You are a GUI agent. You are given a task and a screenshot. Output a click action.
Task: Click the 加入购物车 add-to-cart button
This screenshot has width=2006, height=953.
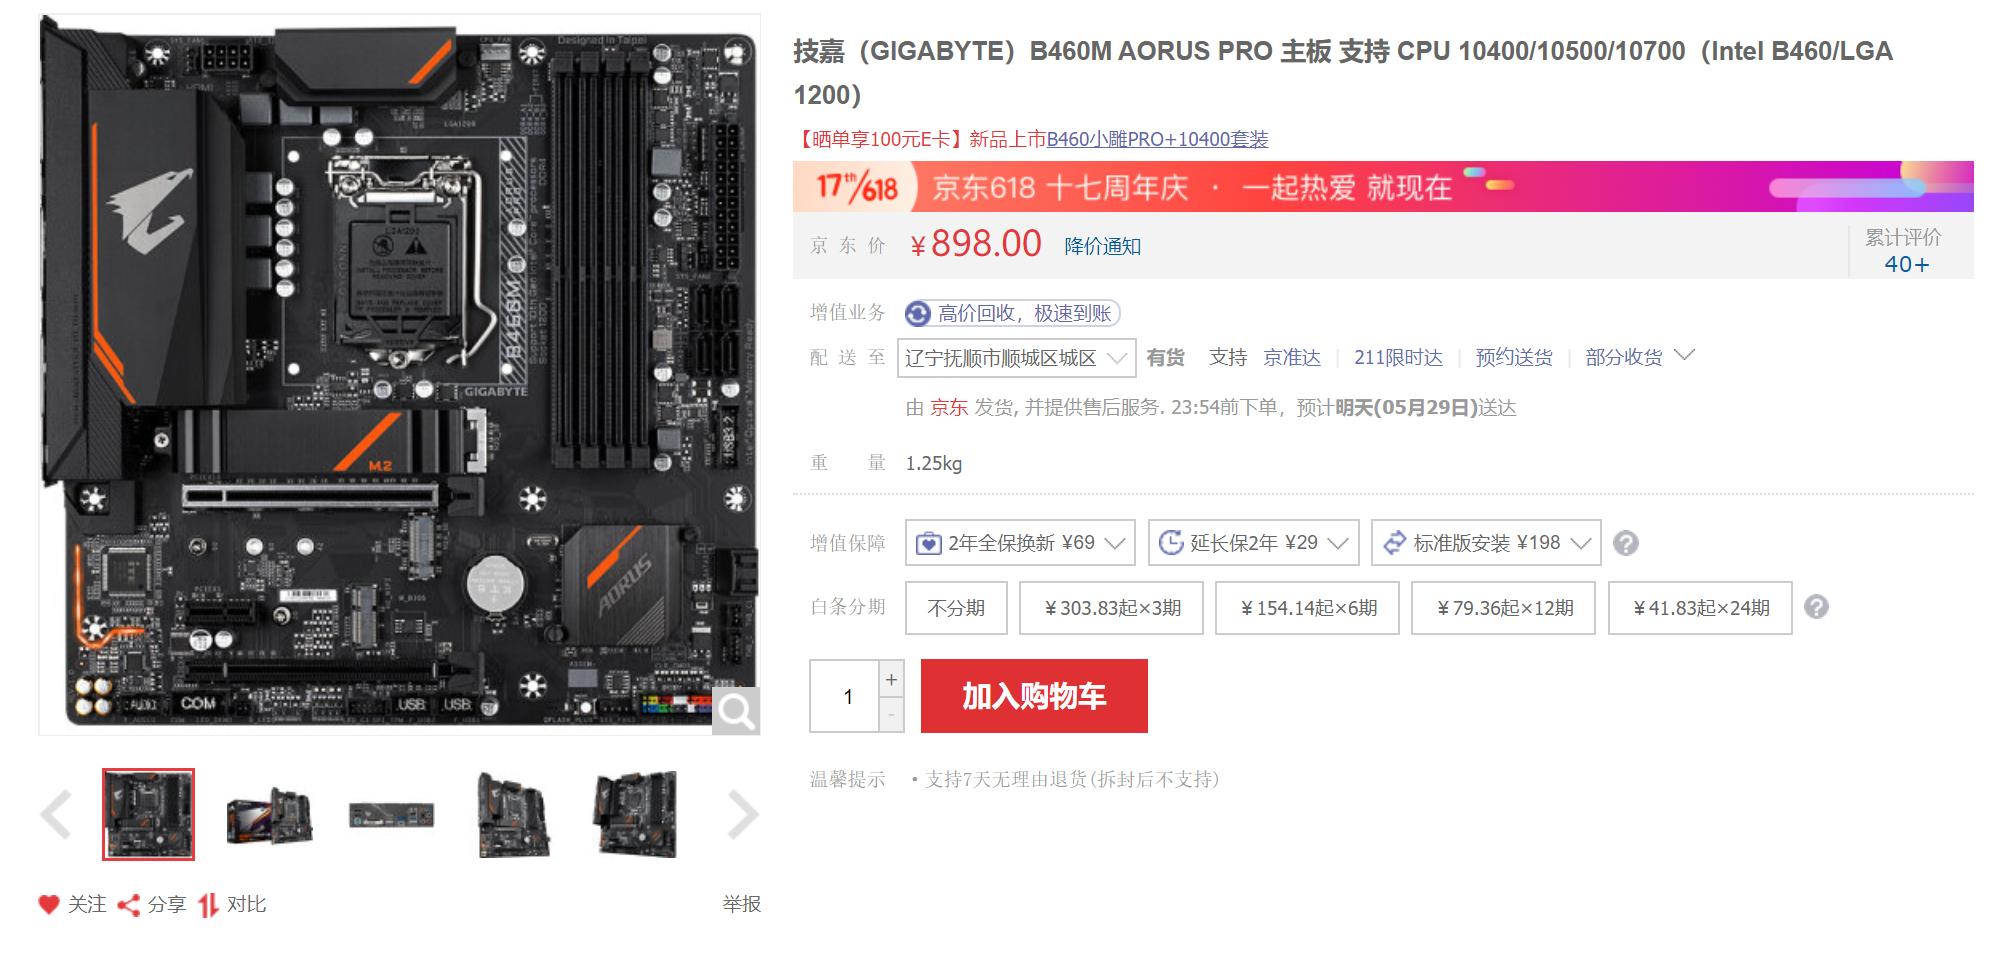pyautogui.click(x=1034, y=696)
